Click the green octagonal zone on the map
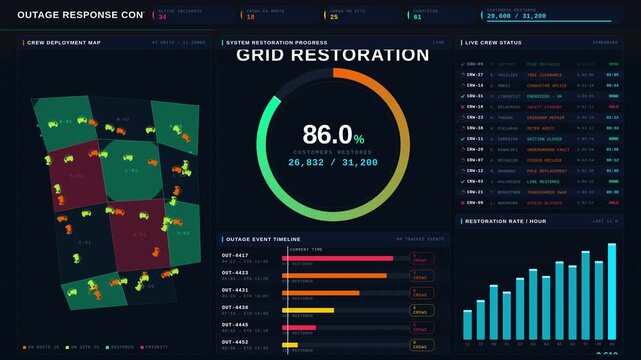Screen dimensions: 641x360 tap(131, 170)
